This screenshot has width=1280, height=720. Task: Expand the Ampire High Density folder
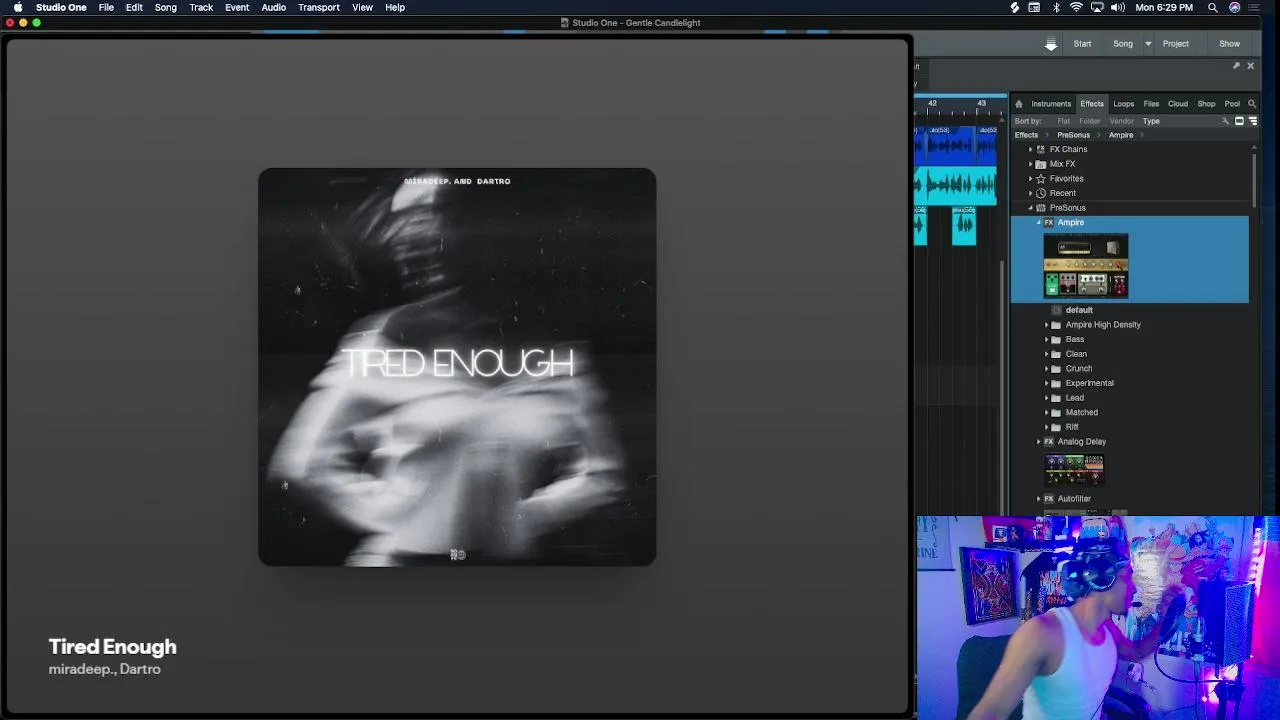1047,325
